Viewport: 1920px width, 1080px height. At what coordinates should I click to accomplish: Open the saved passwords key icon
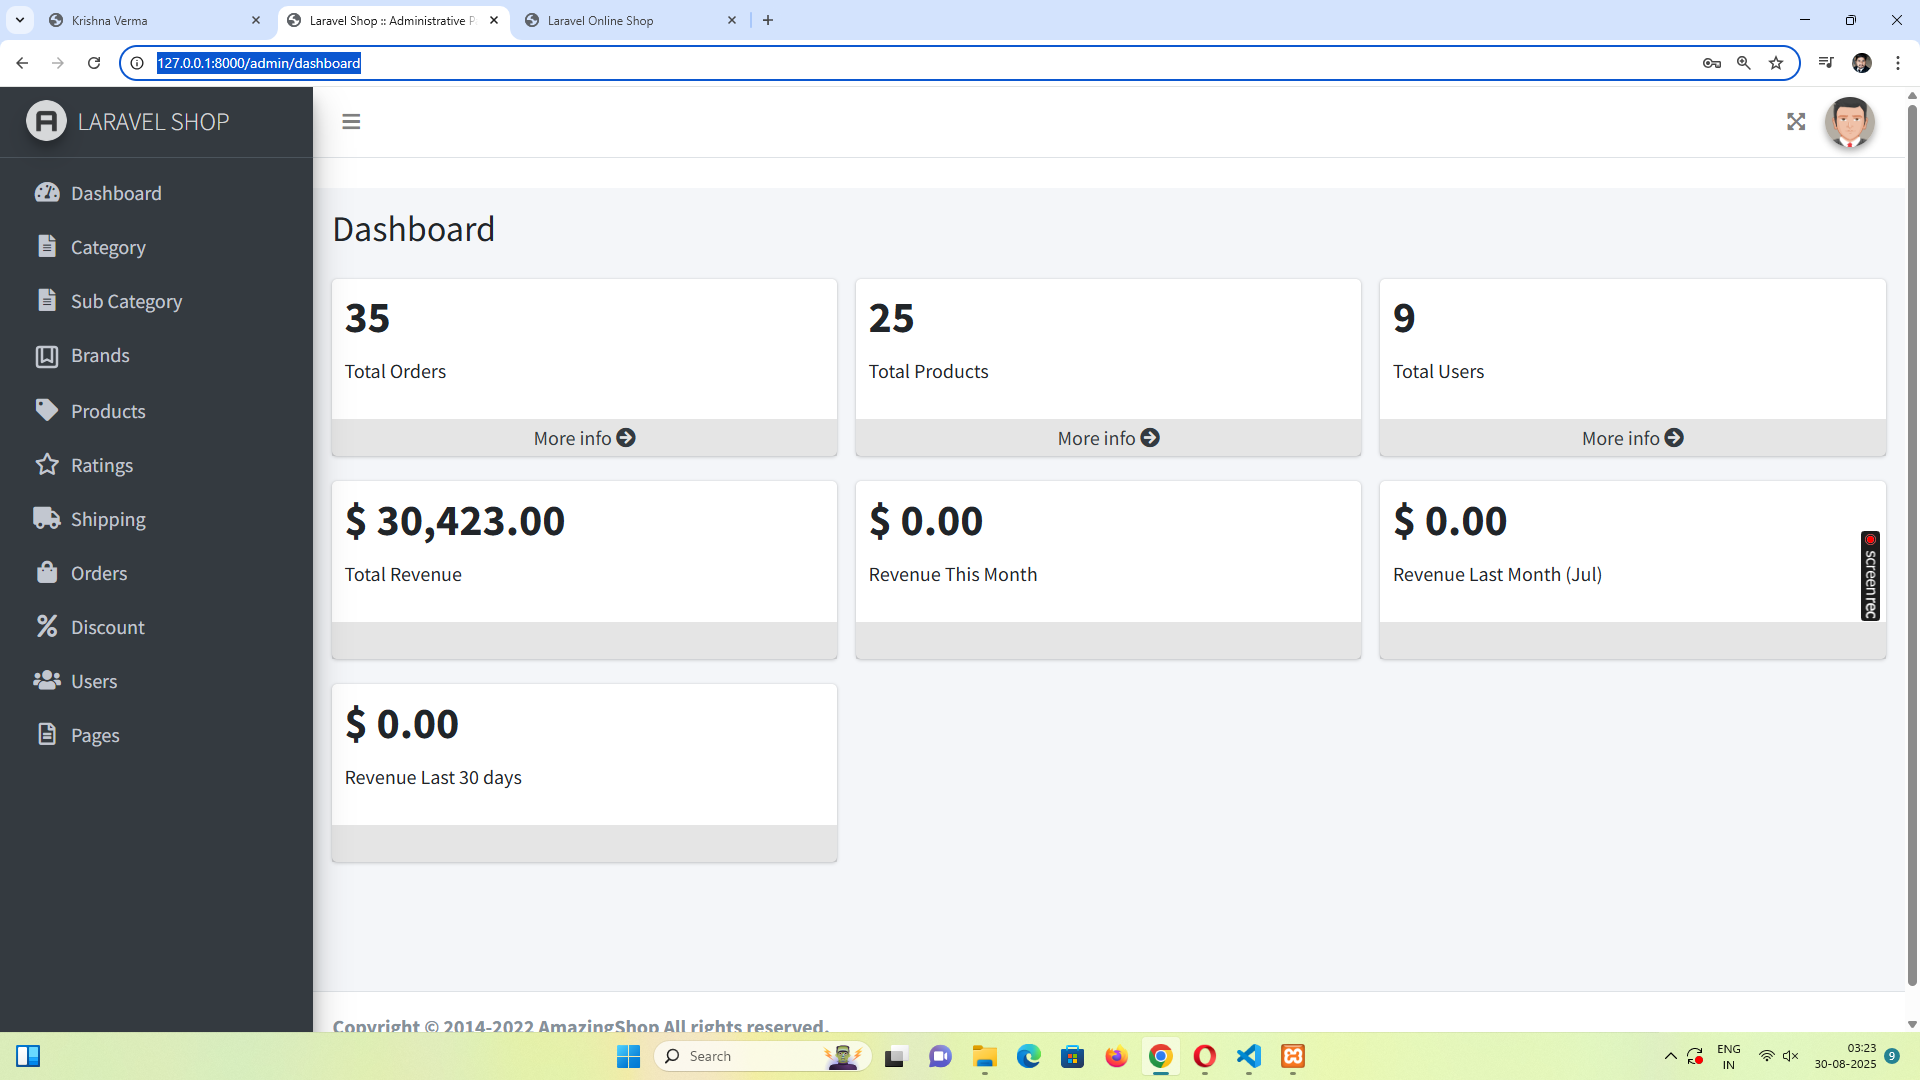pyautogui.click(x=1712, y=63)
